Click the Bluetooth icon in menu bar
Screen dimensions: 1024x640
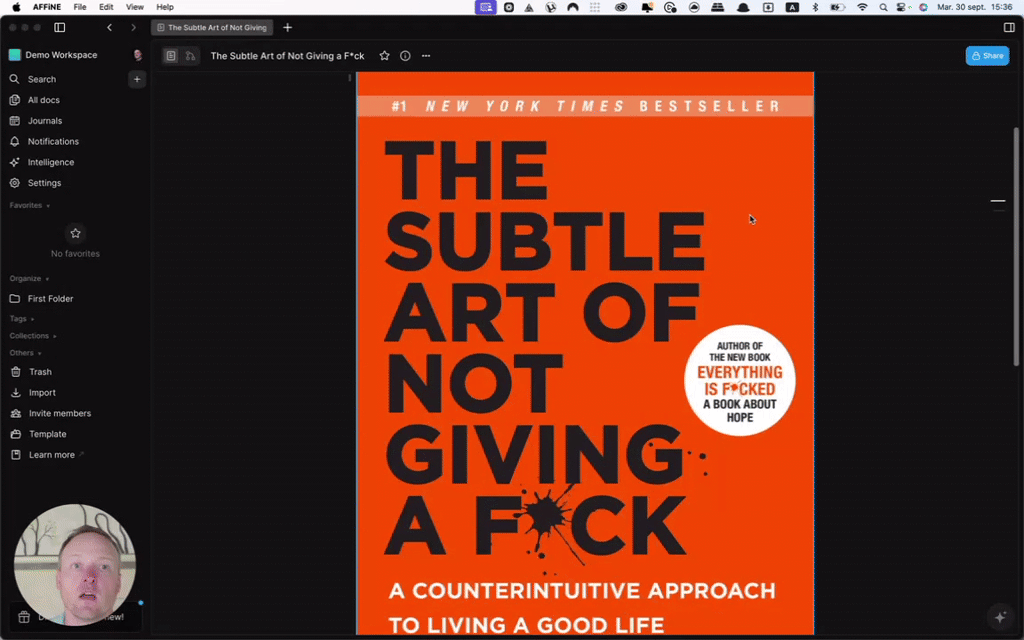[x=815, y=7]
